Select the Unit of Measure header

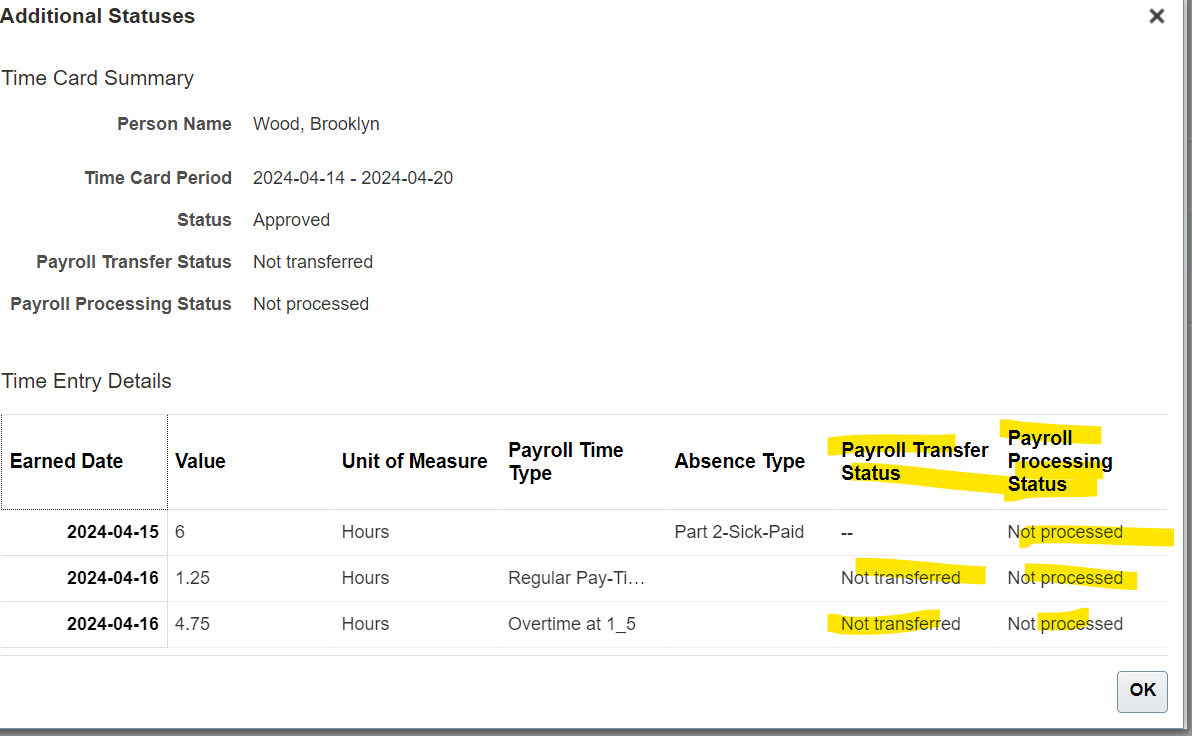pos(414,461)
